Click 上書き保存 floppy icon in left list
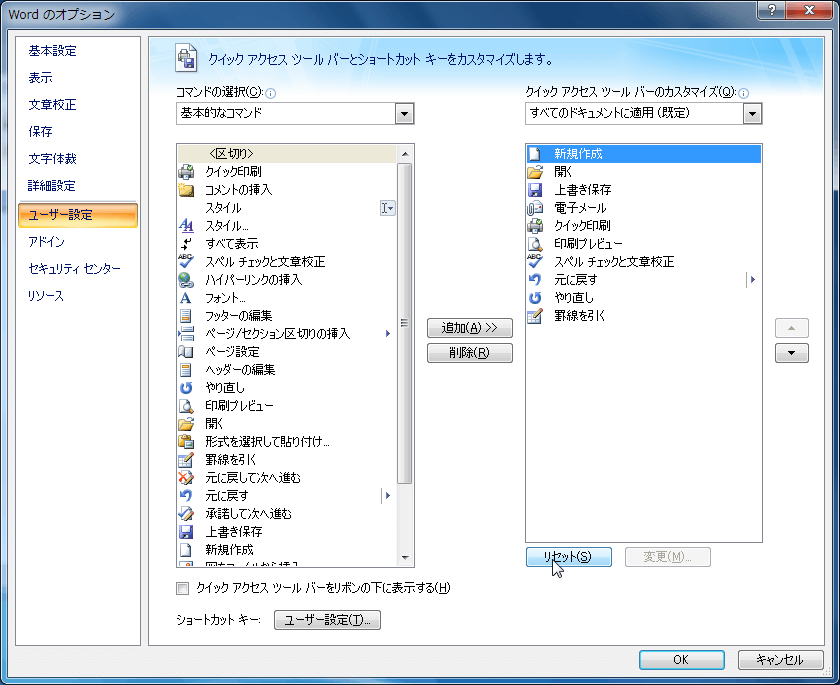The height and width of the screenshot is (685, 840). (186, 531)
